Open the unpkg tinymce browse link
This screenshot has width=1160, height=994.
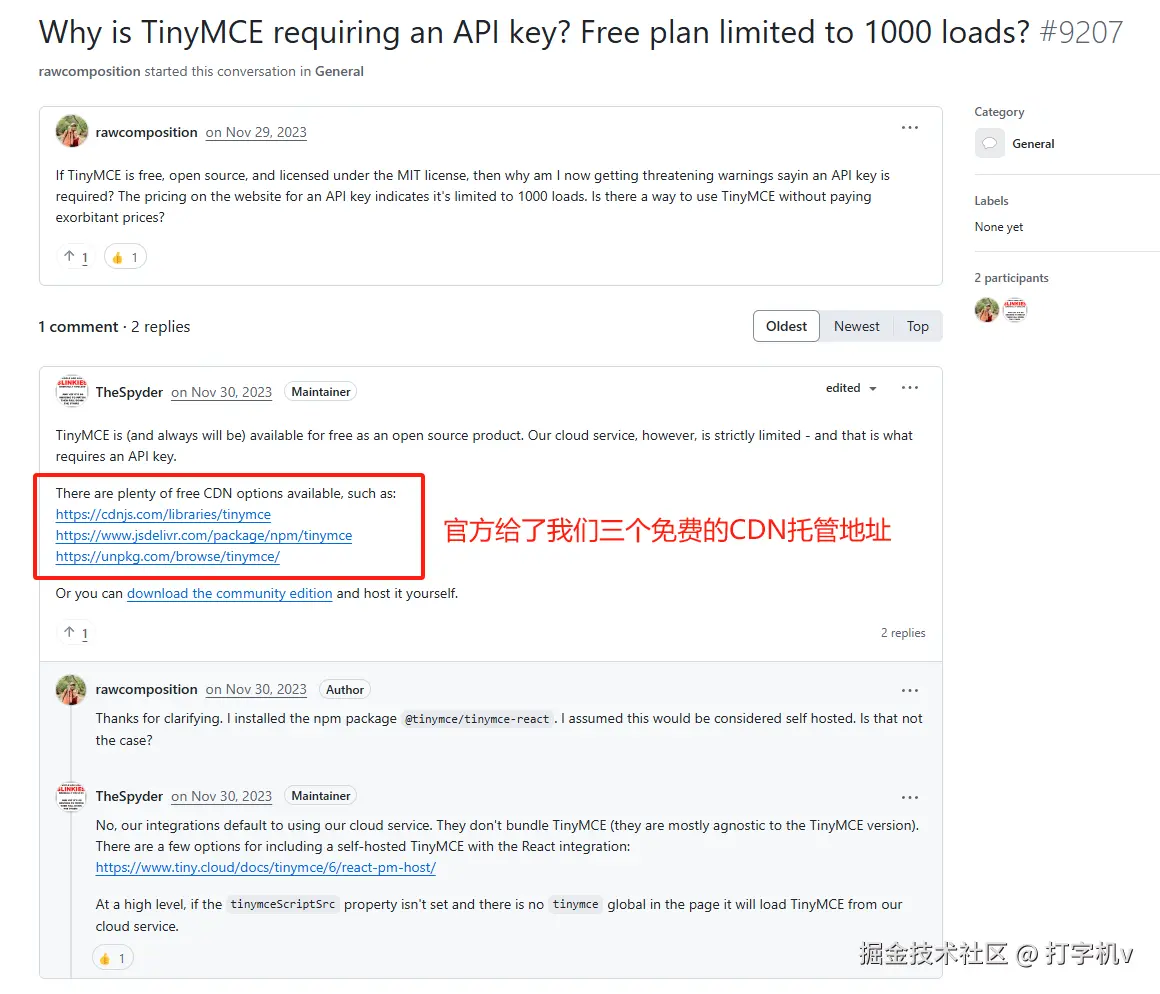pos(167,556)
